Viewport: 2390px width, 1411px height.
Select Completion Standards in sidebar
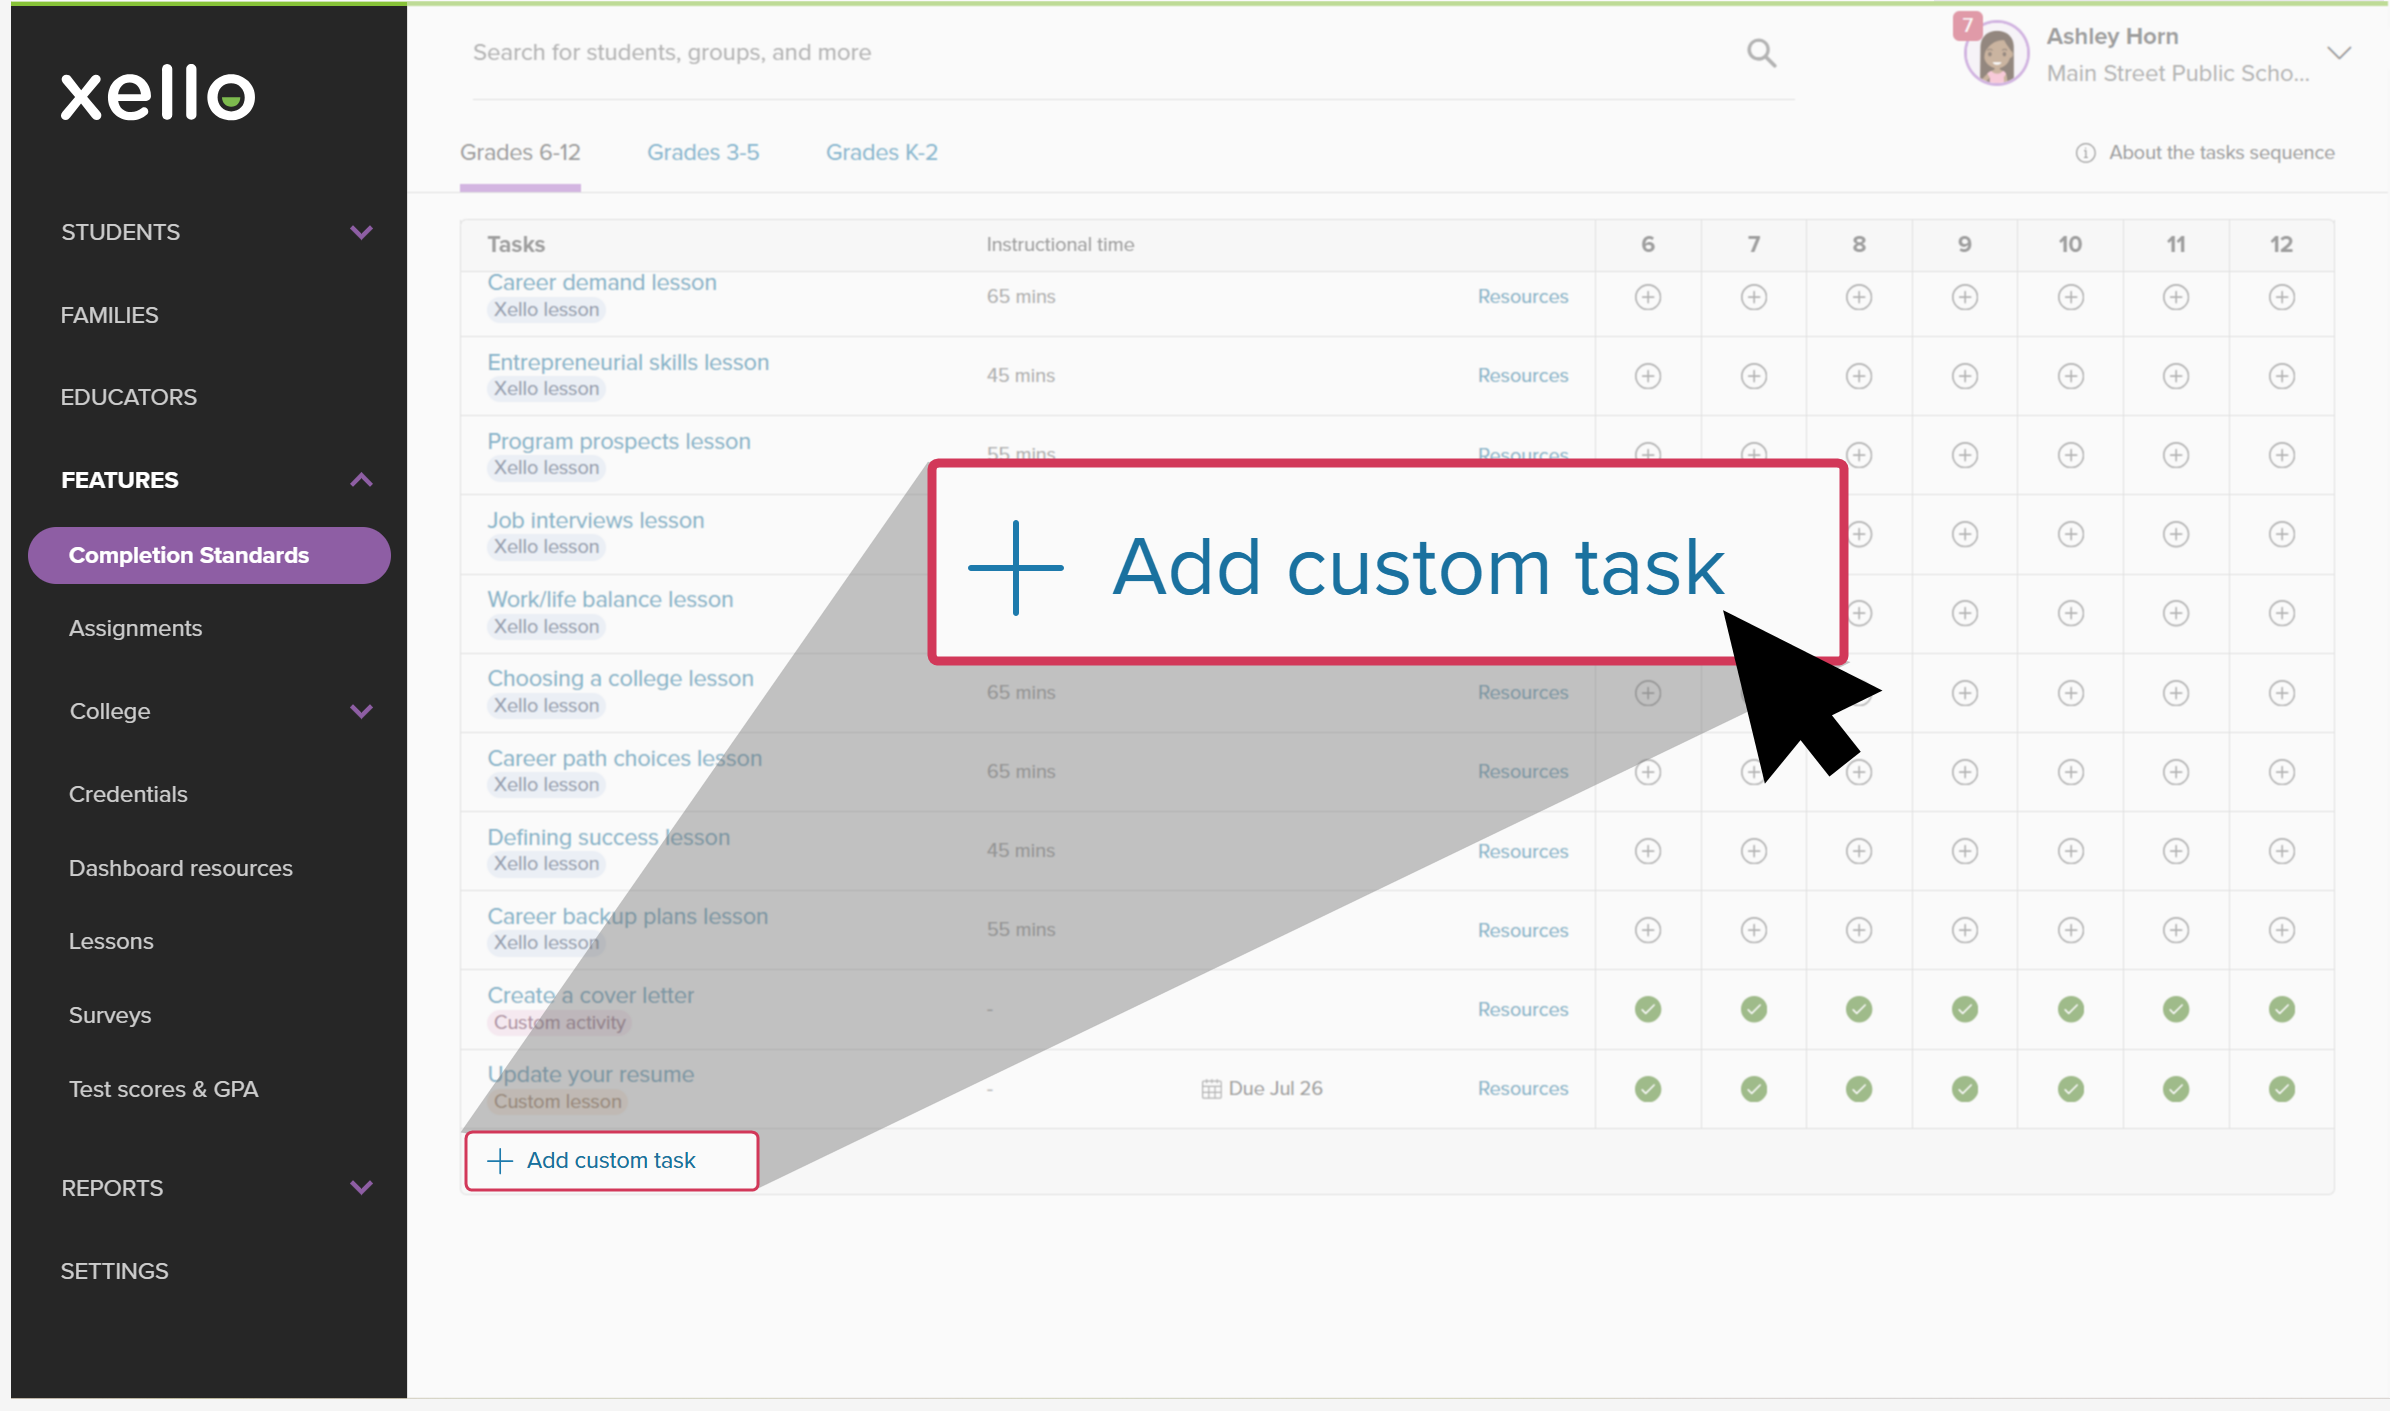[209, 555]
